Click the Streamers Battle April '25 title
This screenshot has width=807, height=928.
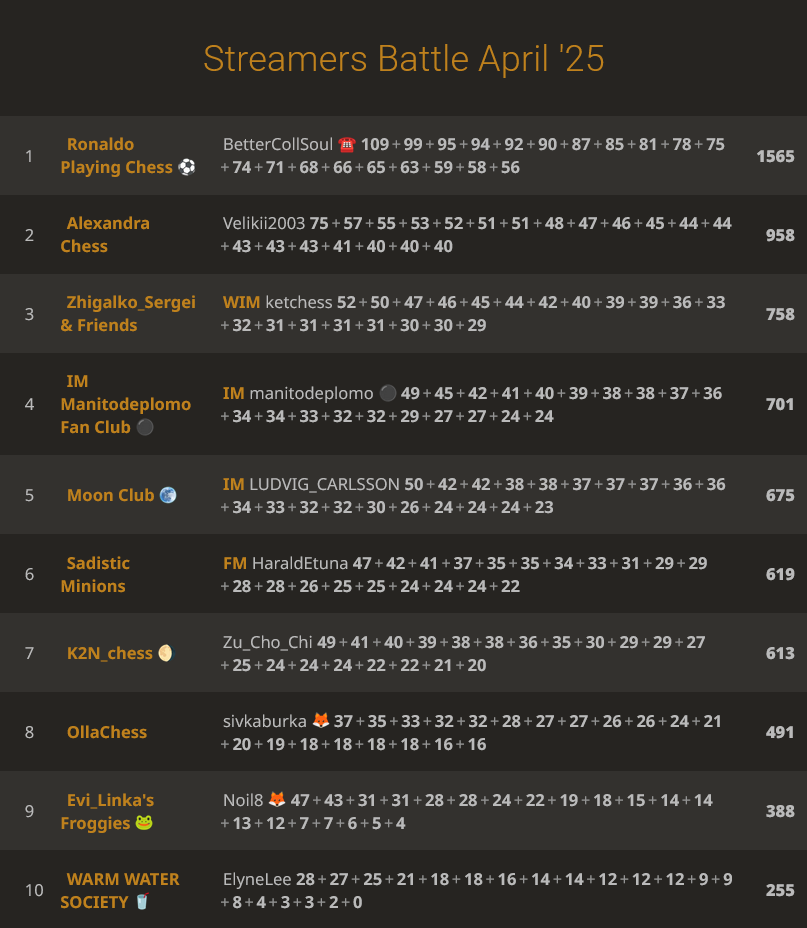(403, 58)
